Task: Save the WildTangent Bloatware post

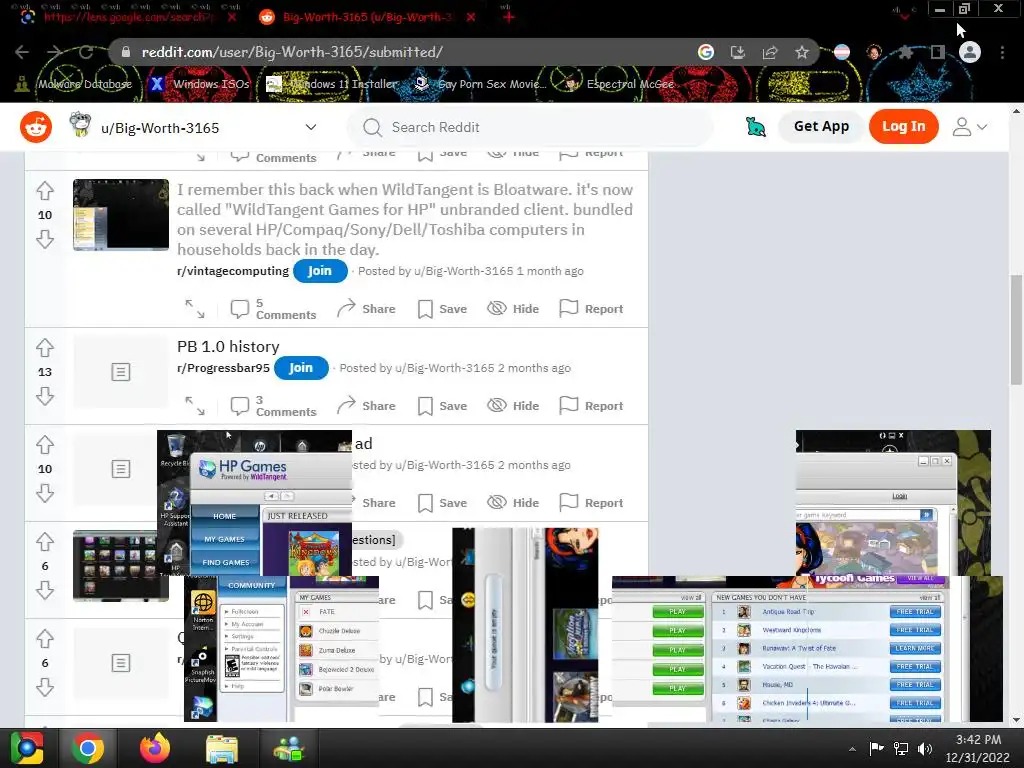Action: click(442, 309)
